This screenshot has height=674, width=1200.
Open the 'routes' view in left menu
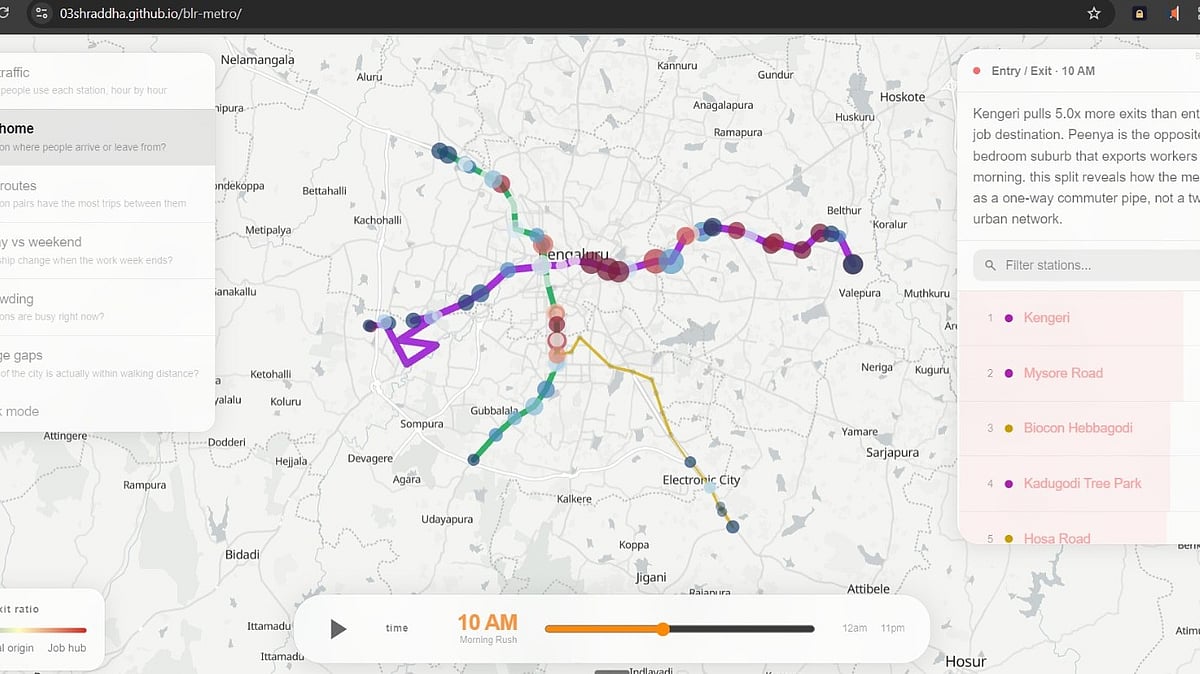(x=107, y=194)
